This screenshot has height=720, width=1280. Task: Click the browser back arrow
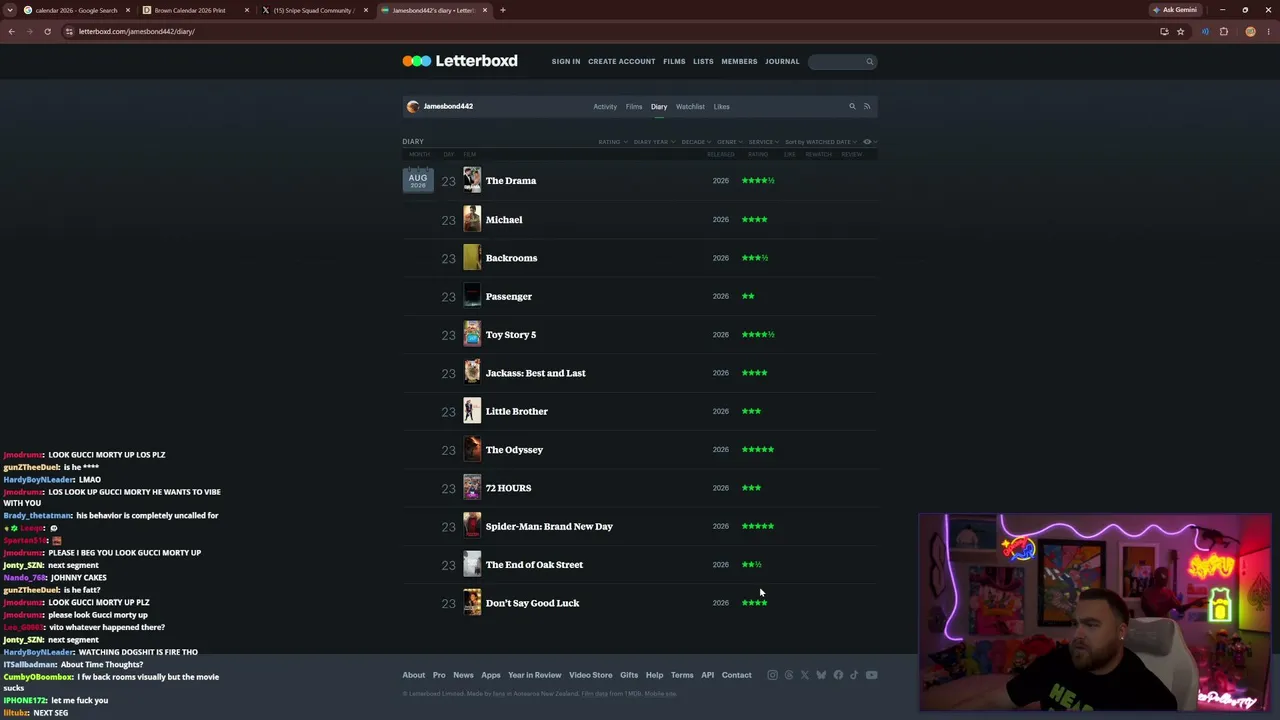pyautogui.click(x=11, y=31)
